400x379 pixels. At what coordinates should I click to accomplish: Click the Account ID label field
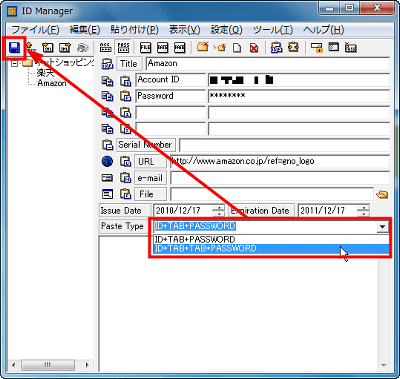click(x=171, y=80)
